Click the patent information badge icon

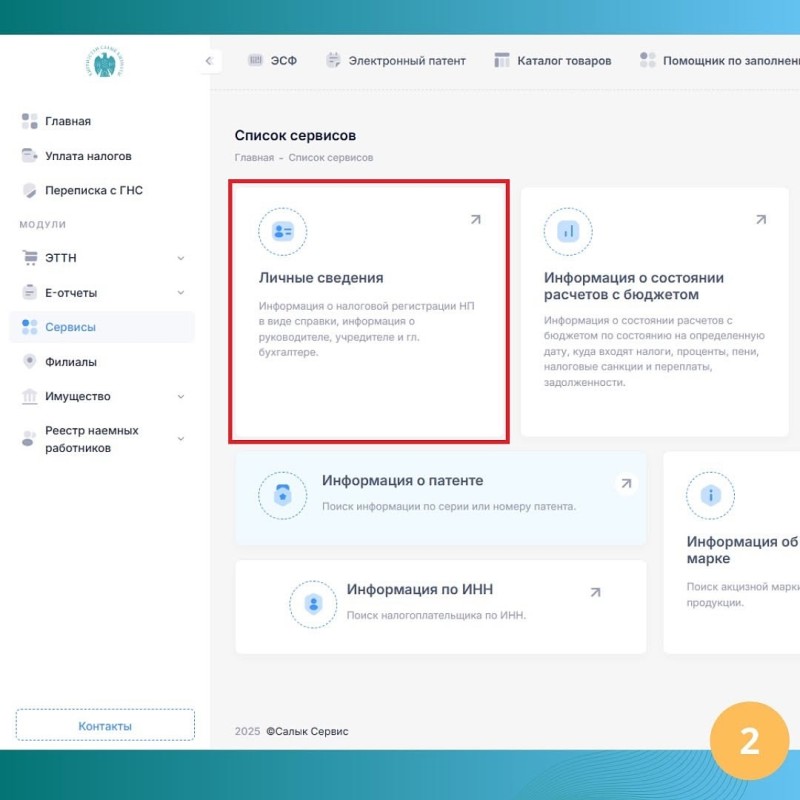click(282, 495)
